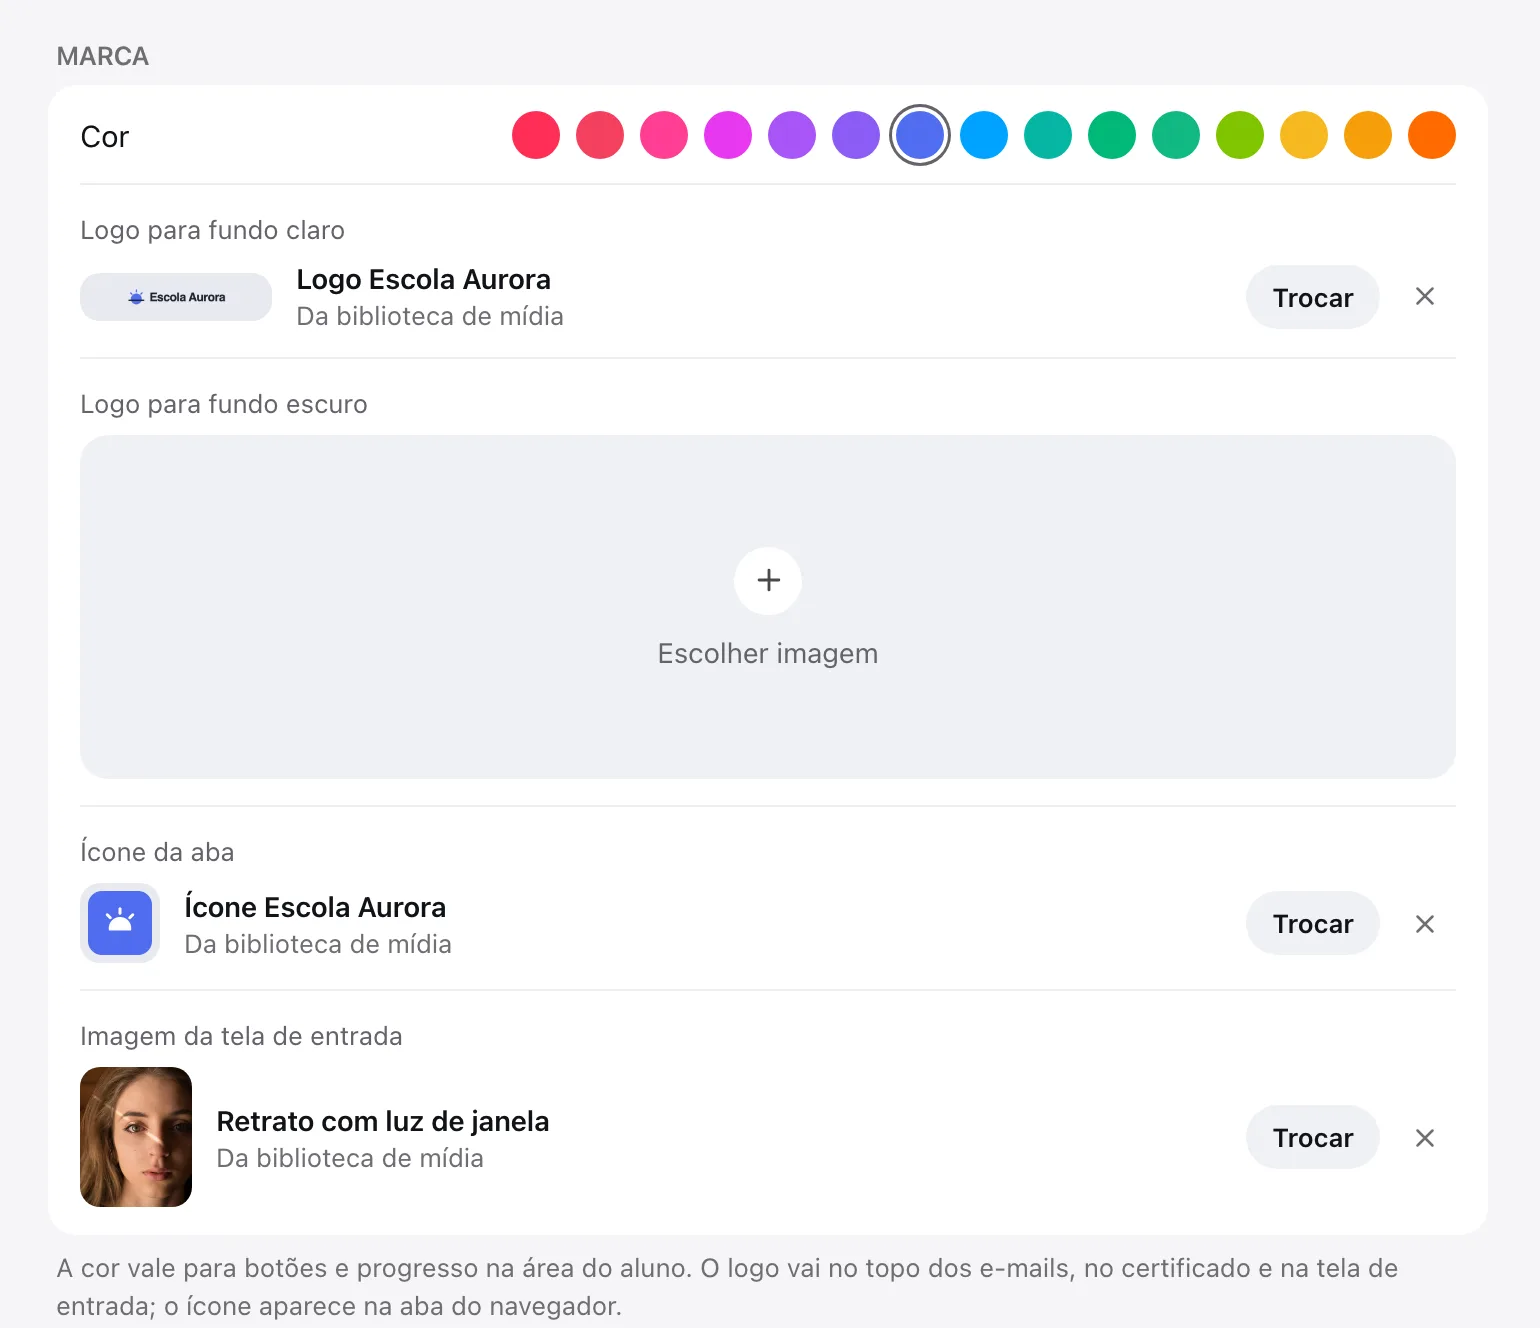The width and height of the screenshot is (1540, 1328).
Task: Click the "Imagem da tela de entrada" label
Action: click(241, 1036)
